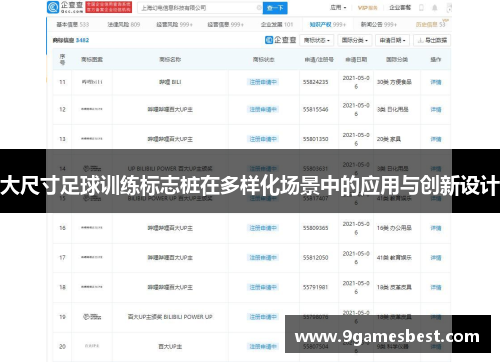Click the 注册申请中 status badge in row 16

pos(263,228)
